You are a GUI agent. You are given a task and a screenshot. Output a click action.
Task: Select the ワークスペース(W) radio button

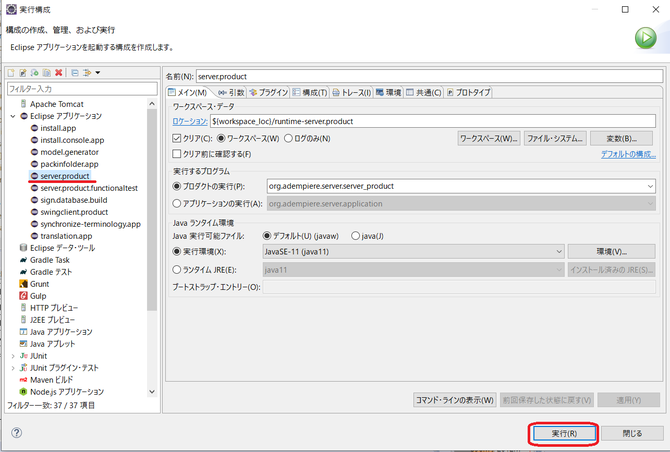(221, 138)
